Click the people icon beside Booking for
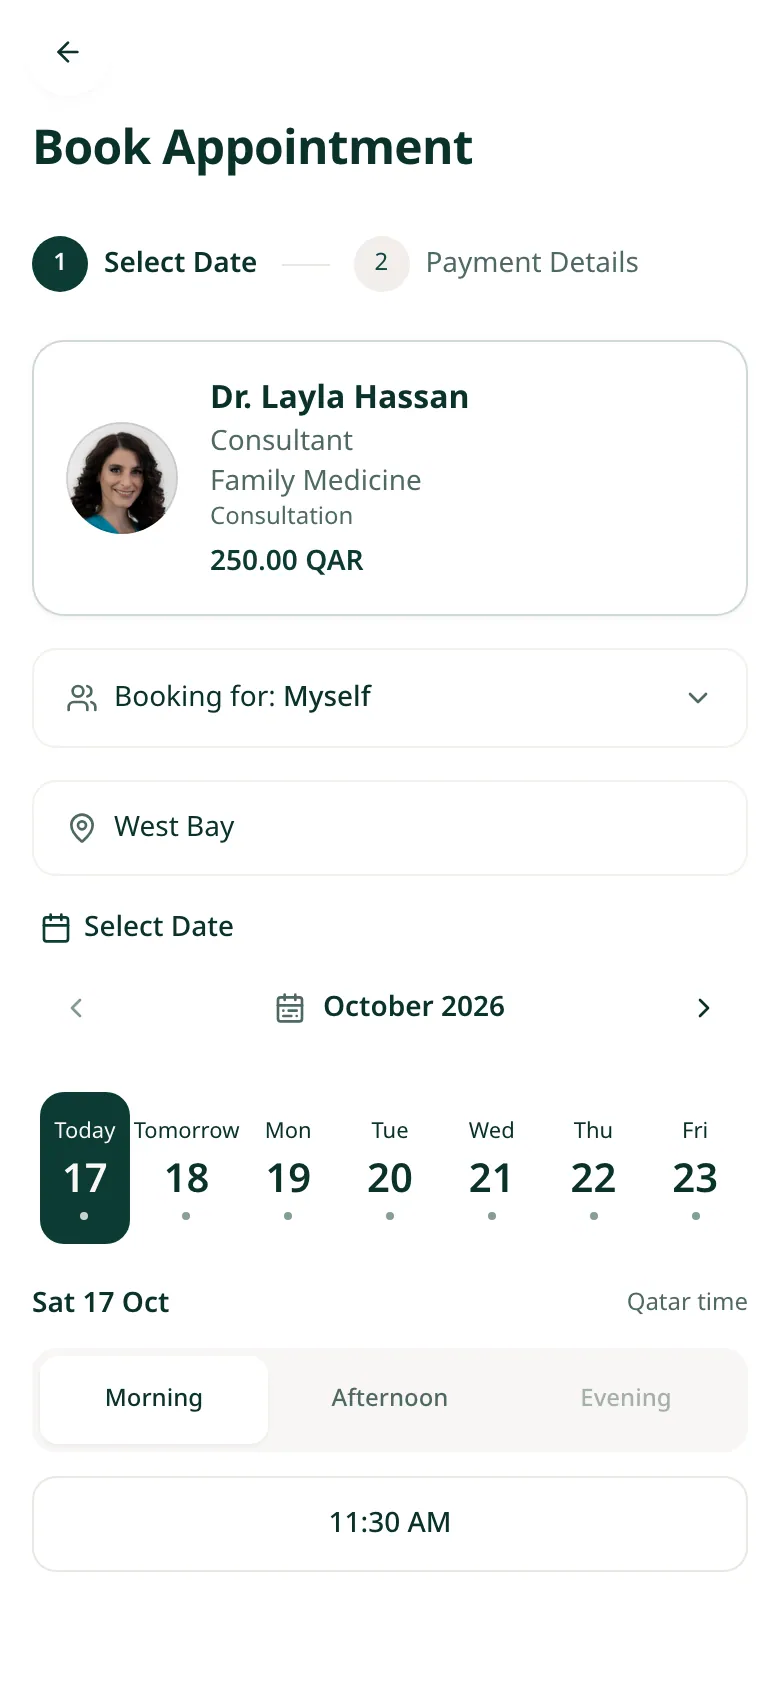Viewport: 780px width, 1688px height. tap(82, 698)
